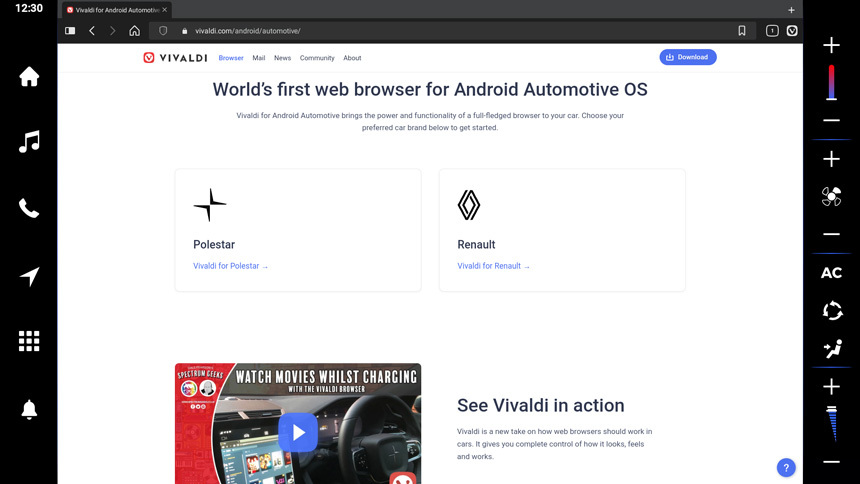This screenshot has width=860, height=484.
Task: Increase temperature with the top plus button
Action: (x=831, y=45)
